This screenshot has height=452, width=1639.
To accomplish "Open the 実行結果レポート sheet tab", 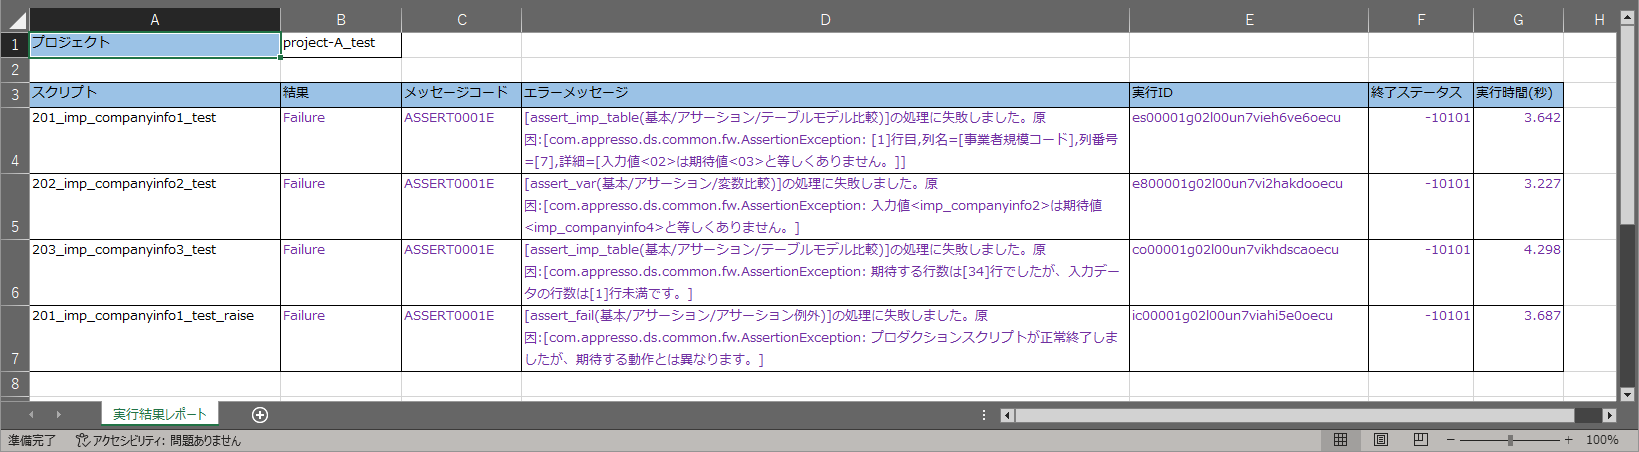I will 159,414.
